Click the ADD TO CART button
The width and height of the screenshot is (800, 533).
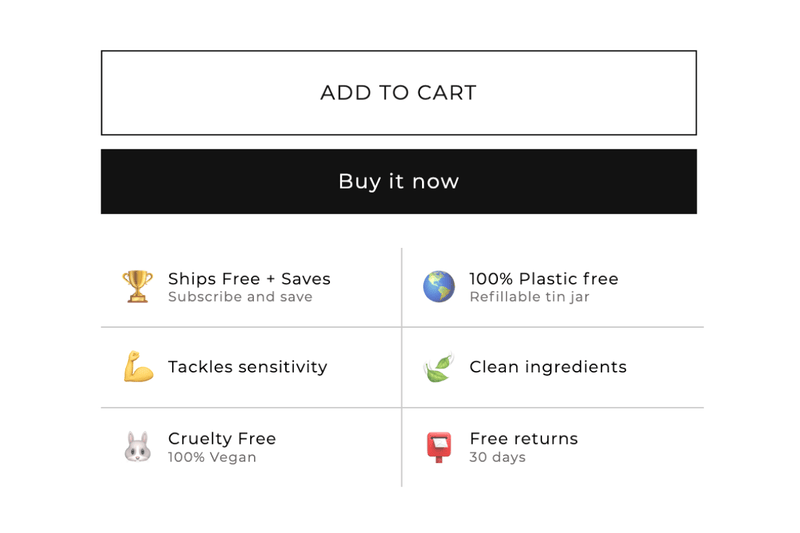pos(398,93)
